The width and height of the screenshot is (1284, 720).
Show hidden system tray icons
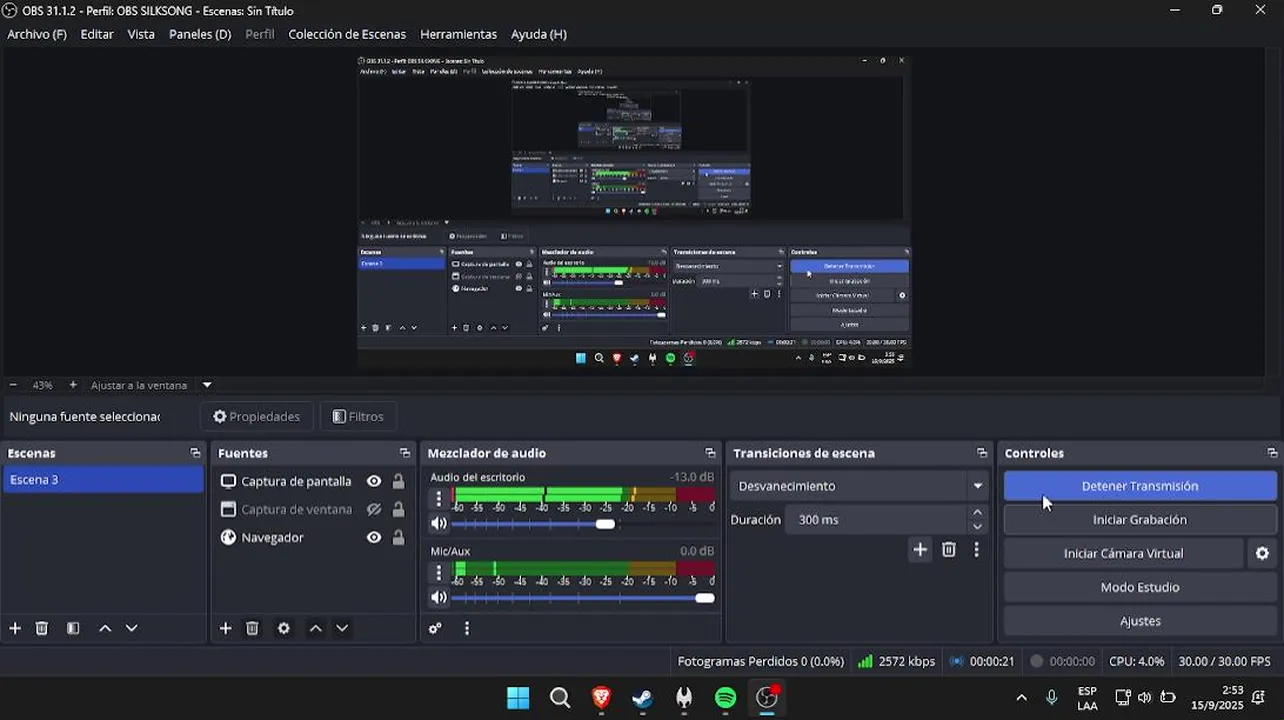1021,698
